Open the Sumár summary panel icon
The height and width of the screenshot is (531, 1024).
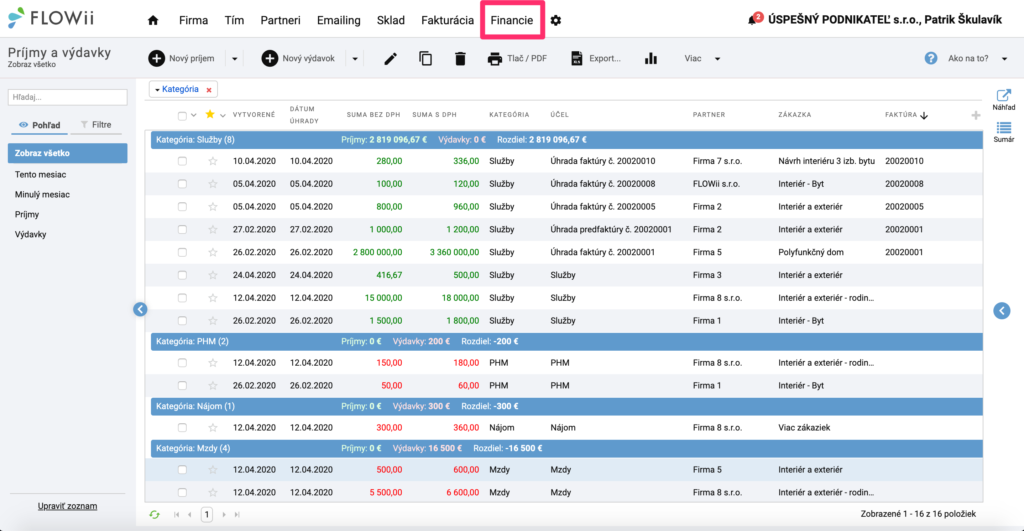tap(1004, 132)
